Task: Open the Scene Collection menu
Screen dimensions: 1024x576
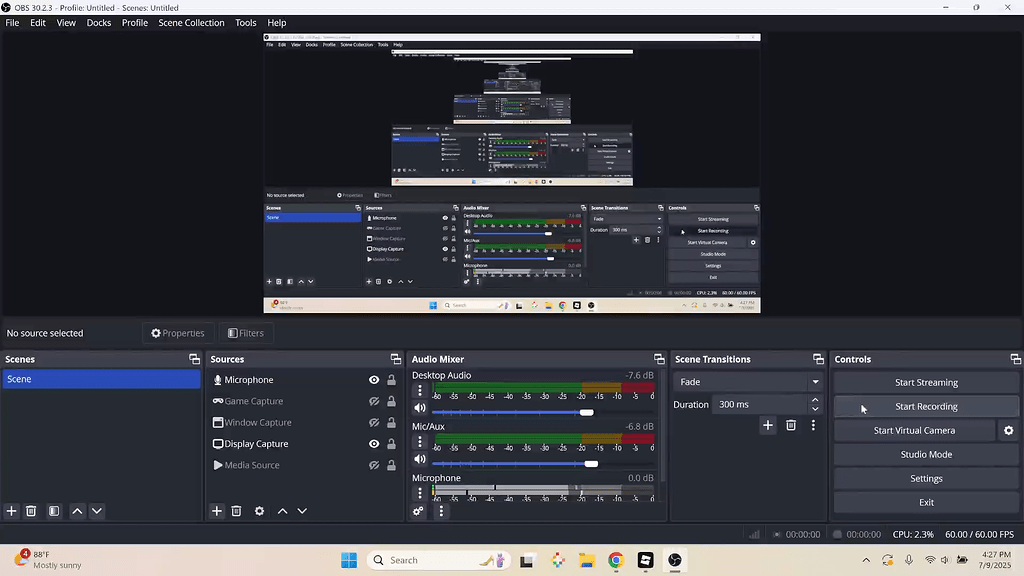Action: tap(191, 22)
